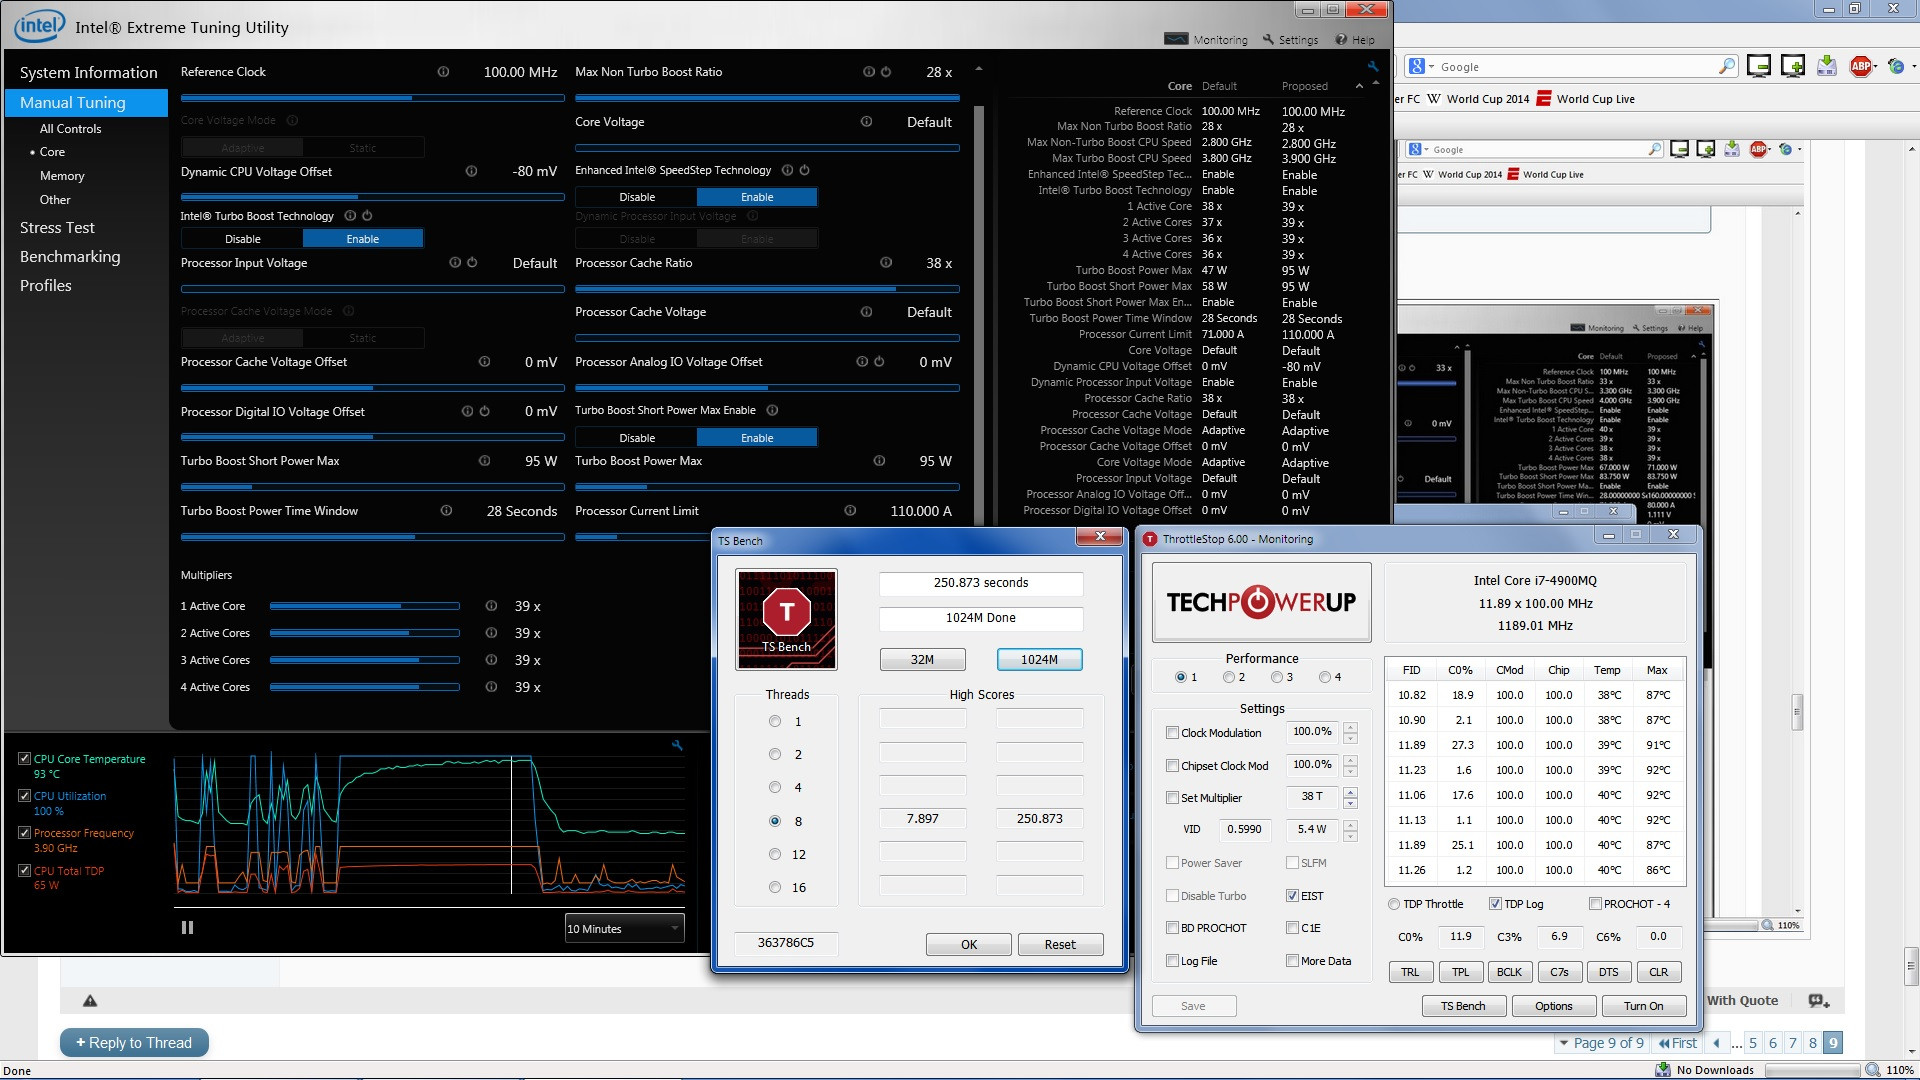Click the reset power icon for Max Non Turbo Boost Ratio
This screenshot has width=1920, height=1080.
coord(886,72)
